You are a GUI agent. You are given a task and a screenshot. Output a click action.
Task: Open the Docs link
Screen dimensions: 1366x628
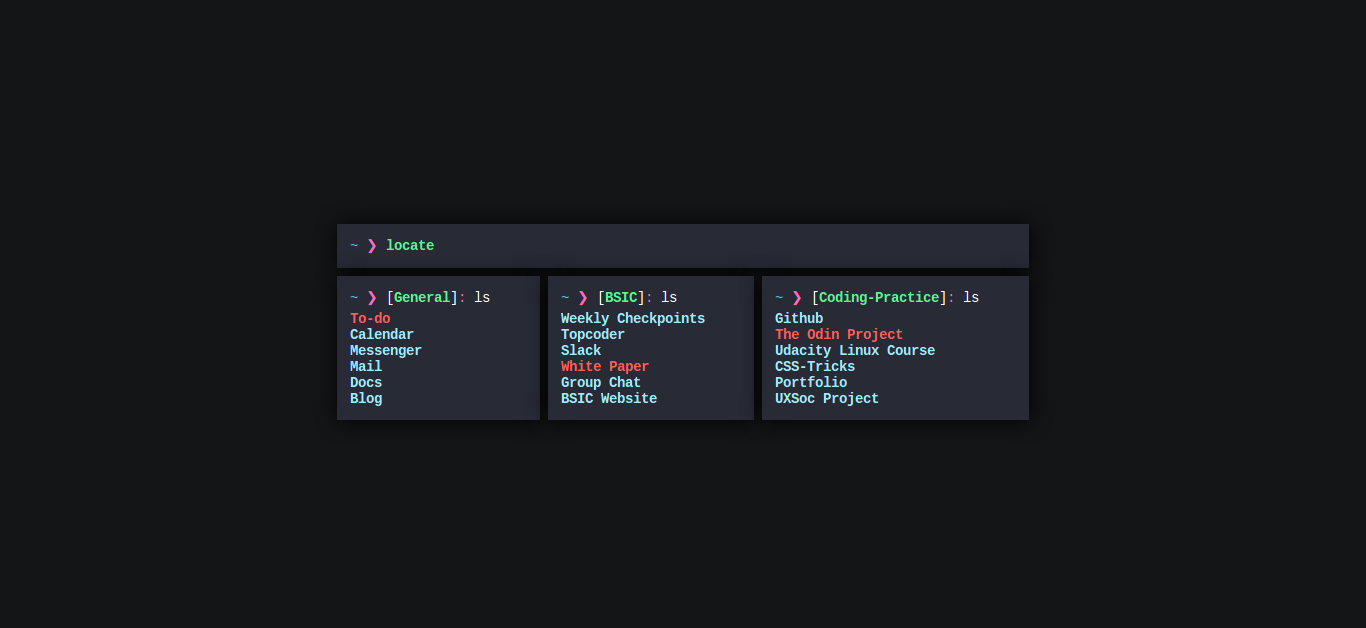(366, 383)
